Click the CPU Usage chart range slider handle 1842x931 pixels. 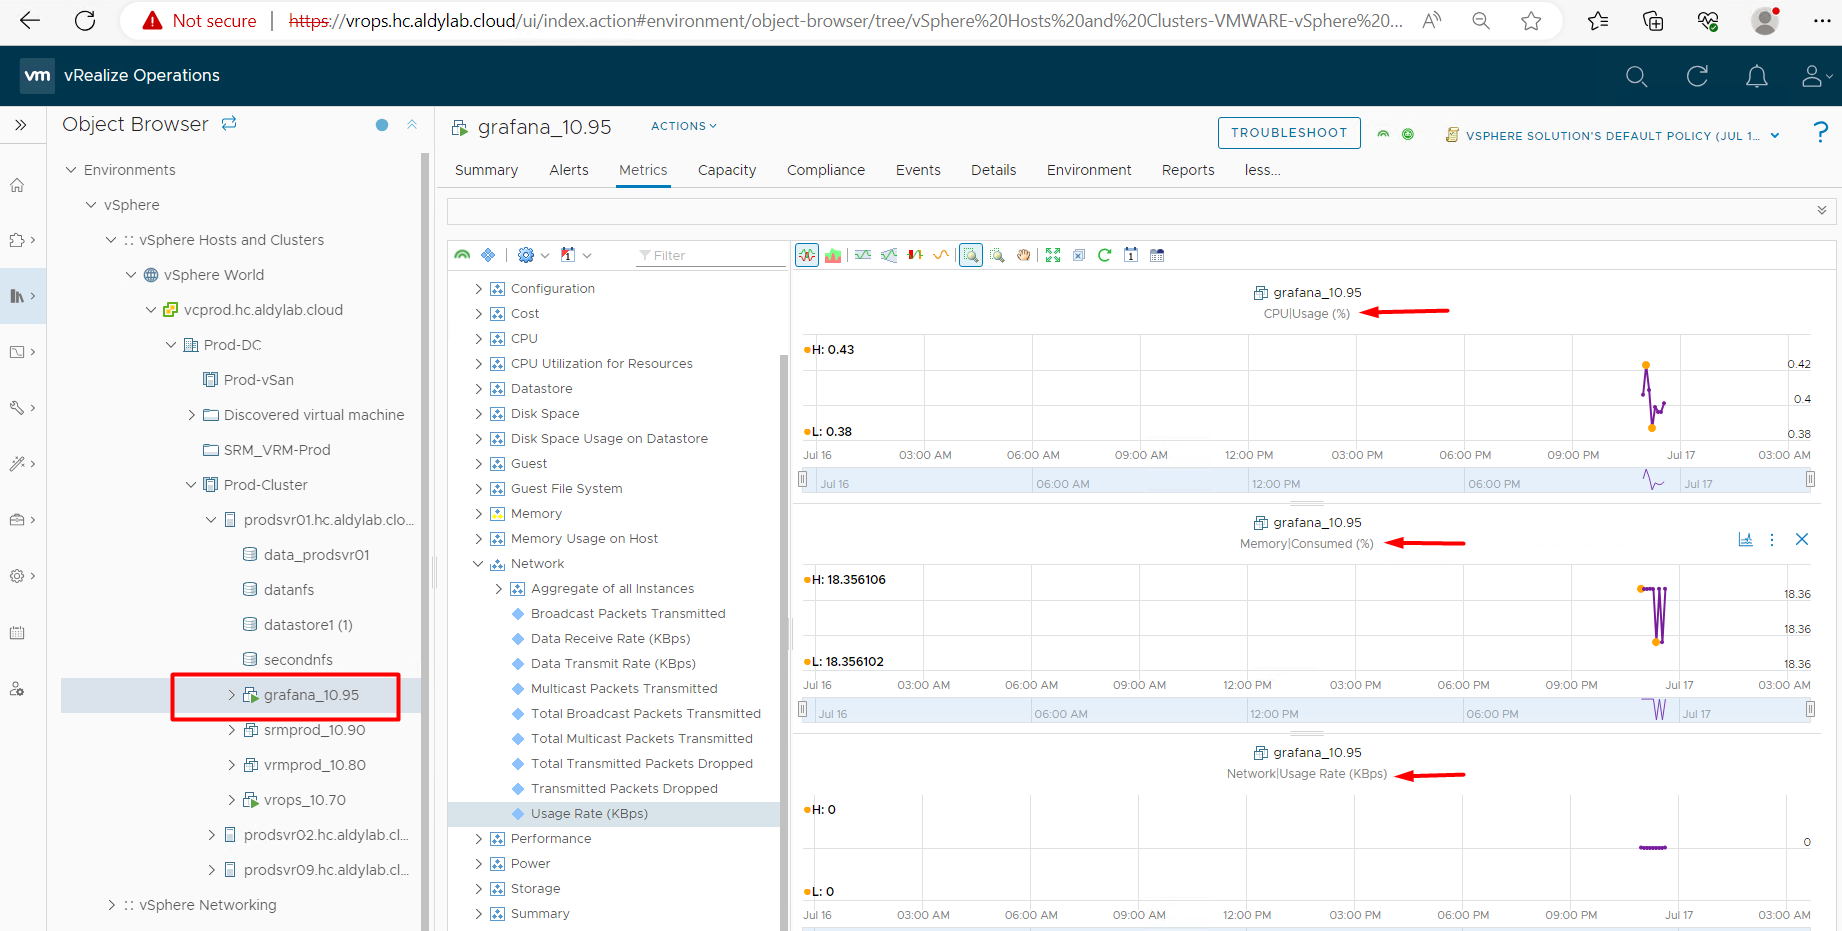pyautogui.click(x=802, y=480)
